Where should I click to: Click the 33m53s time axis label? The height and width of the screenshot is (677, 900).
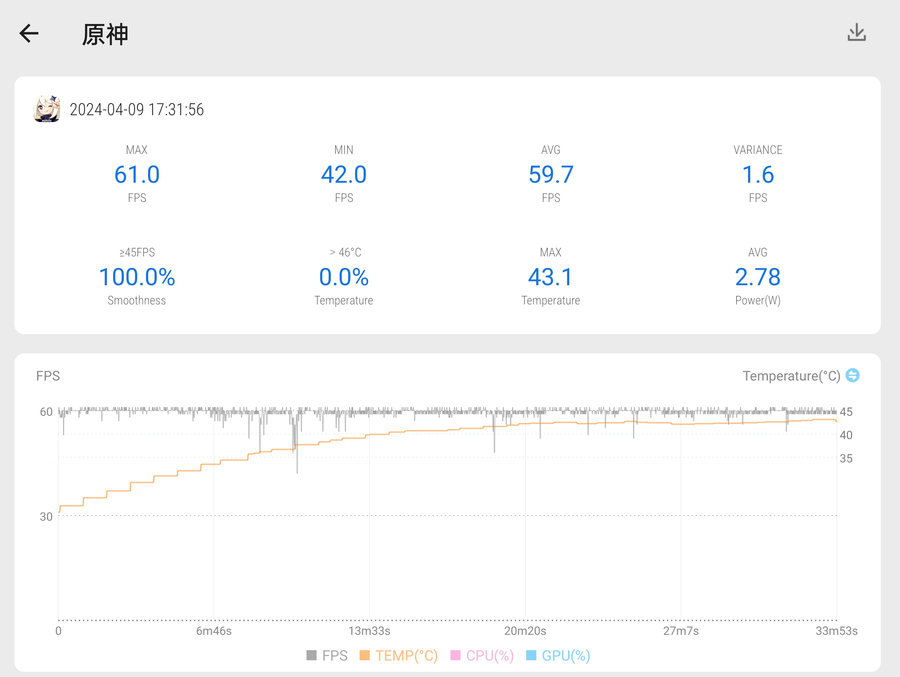836,631
